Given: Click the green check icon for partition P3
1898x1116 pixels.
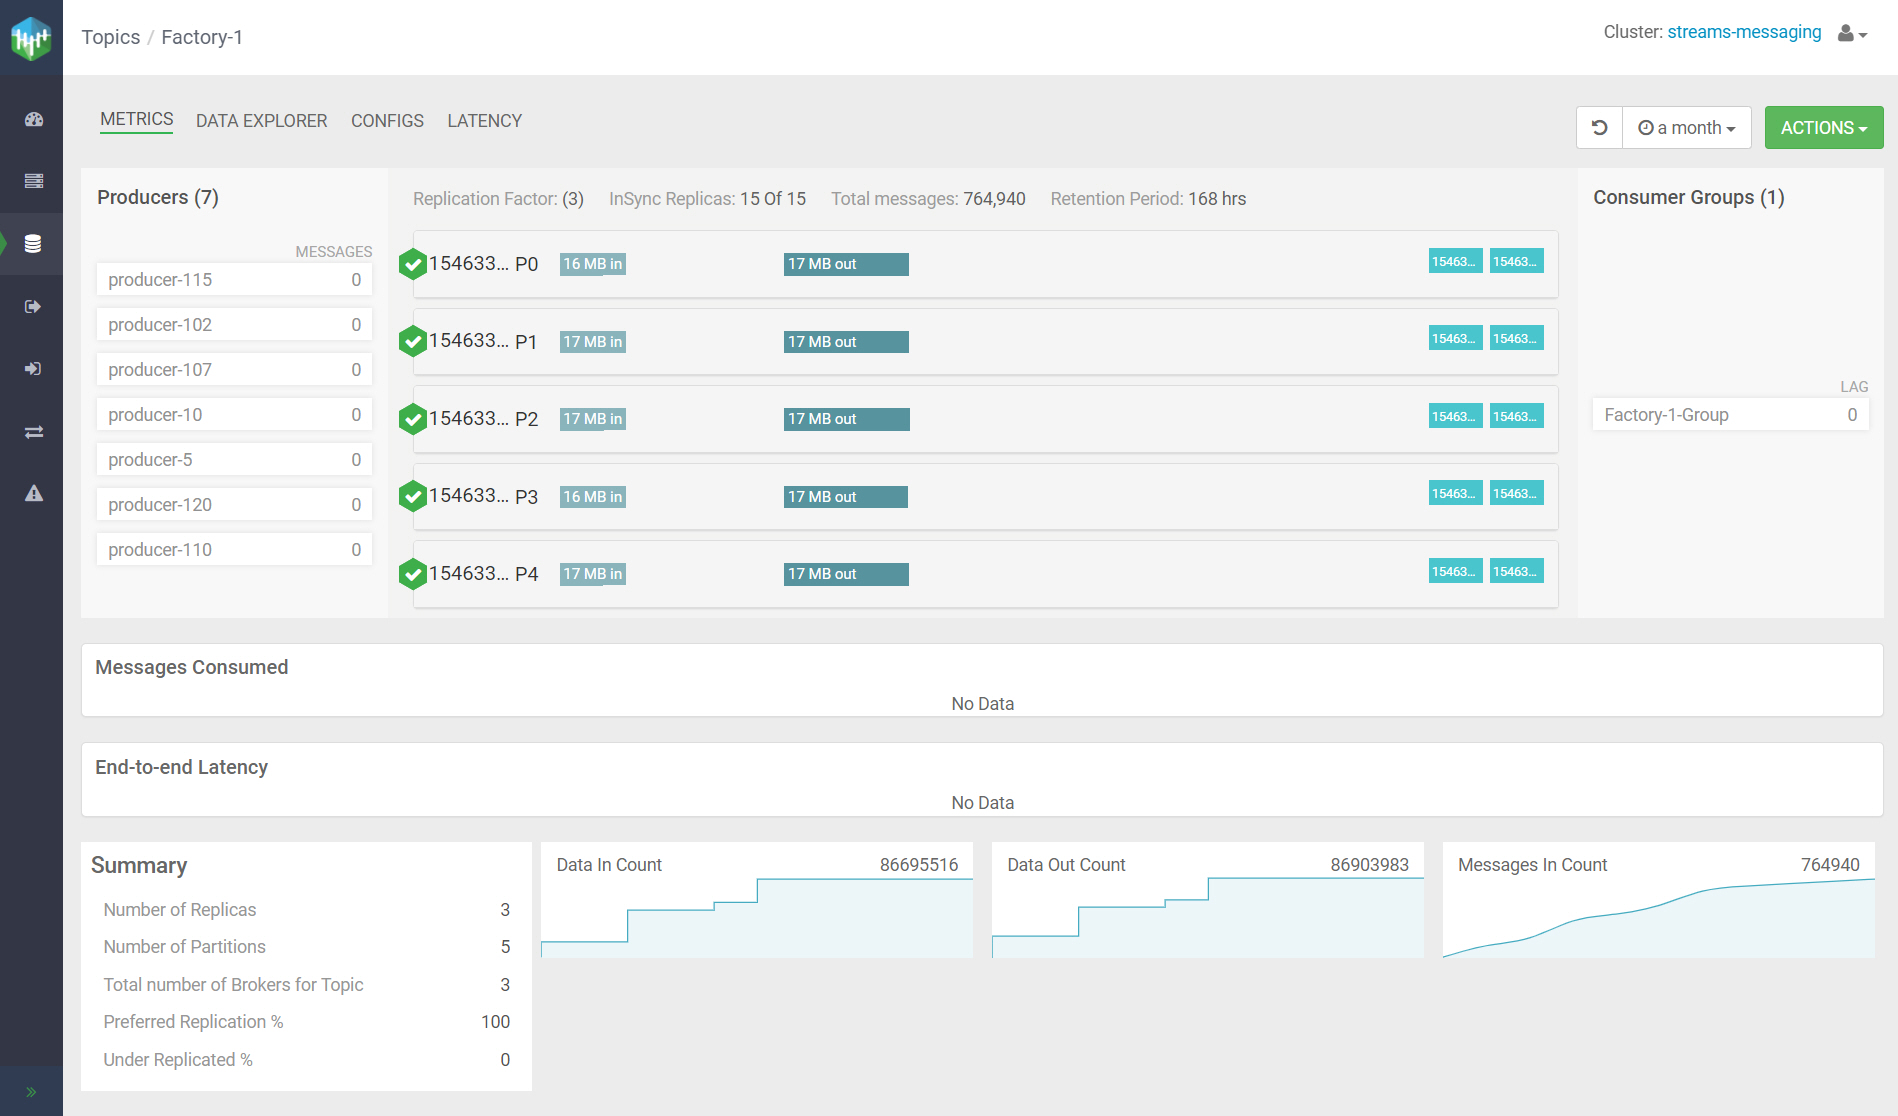Looking at the screenshot, I should click(413, 496).
